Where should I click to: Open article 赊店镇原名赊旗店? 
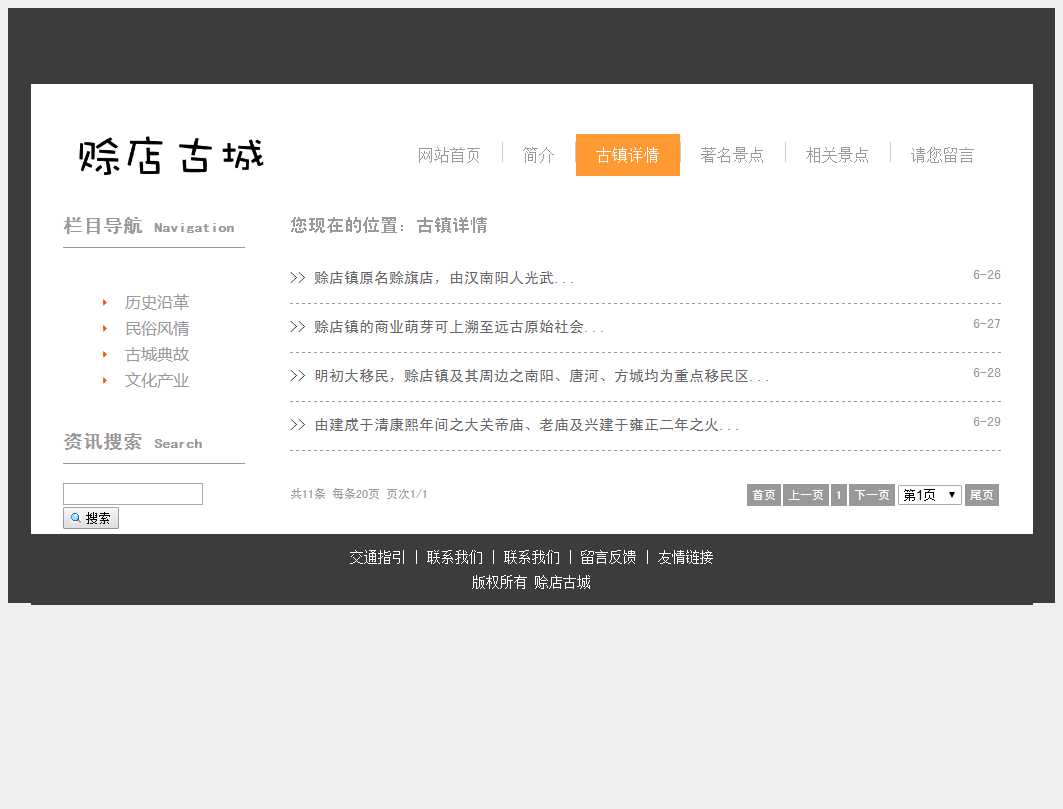443,278
